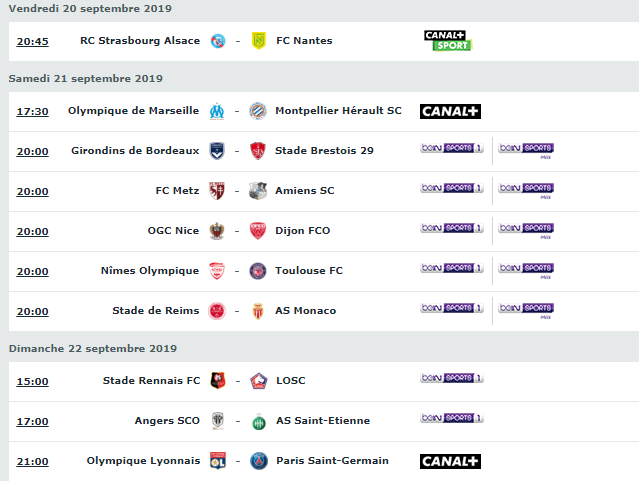Click the FC Nantes yellow crest
This screenshot has height=484, width=639.
(259, 41)
